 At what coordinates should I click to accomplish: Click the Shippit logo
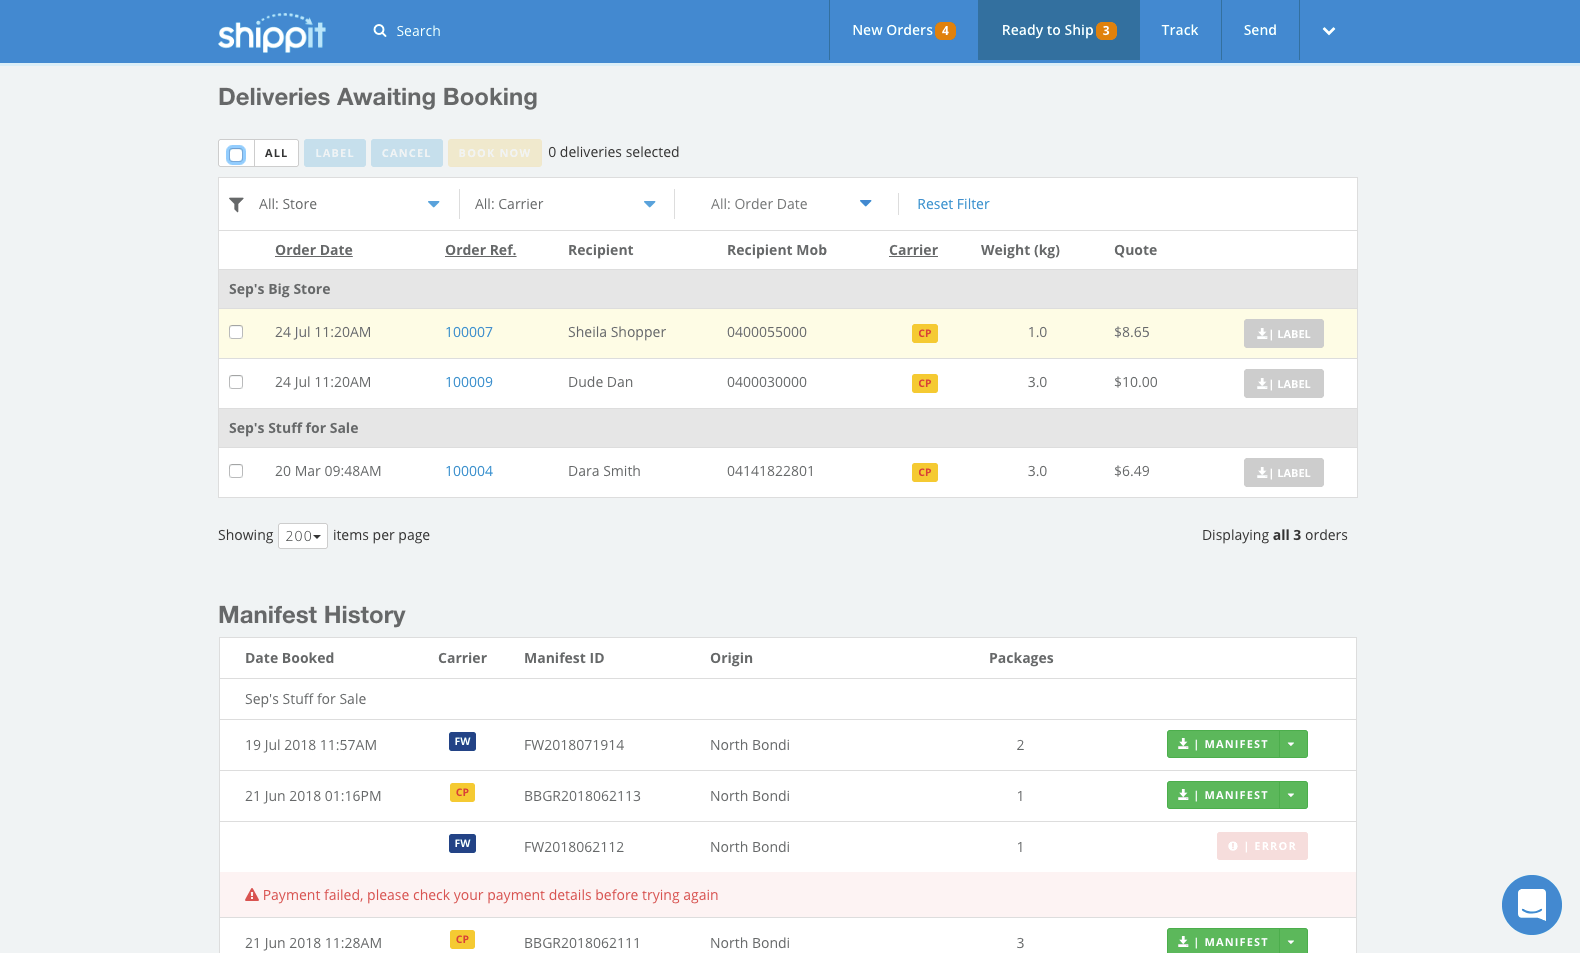tap(272, 32)
